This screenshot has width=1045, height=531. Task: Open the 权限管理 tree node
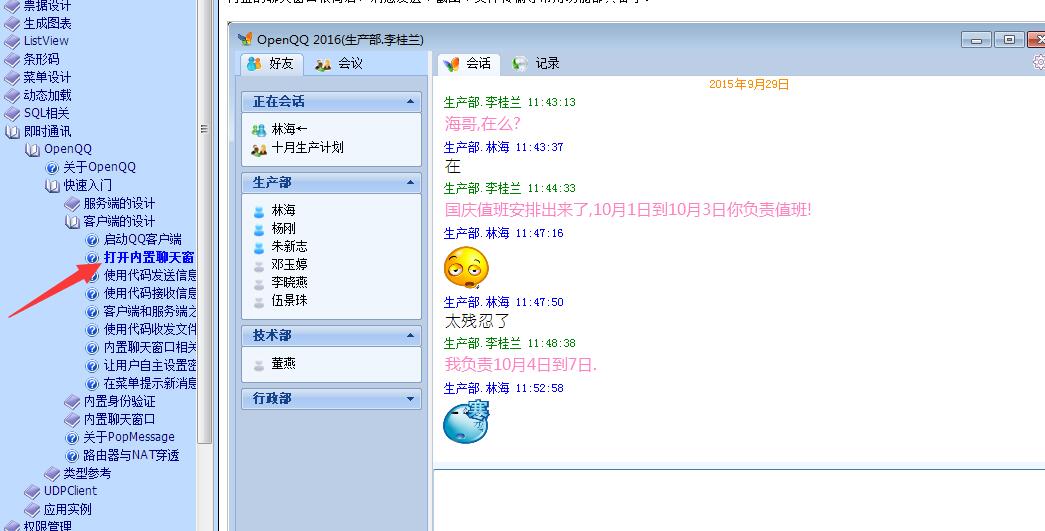point(47,525)
